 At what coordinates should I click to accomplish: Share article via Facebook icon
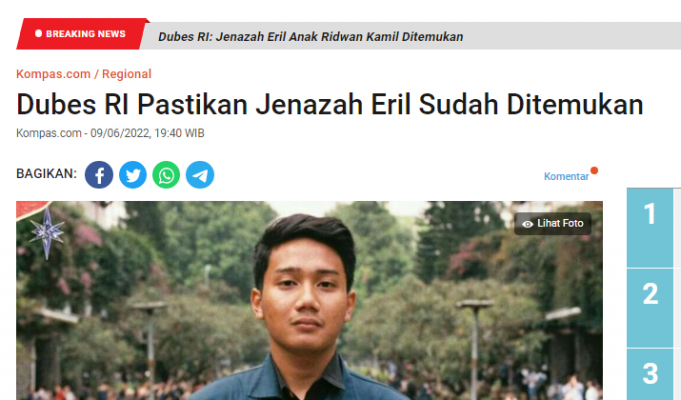99,175
